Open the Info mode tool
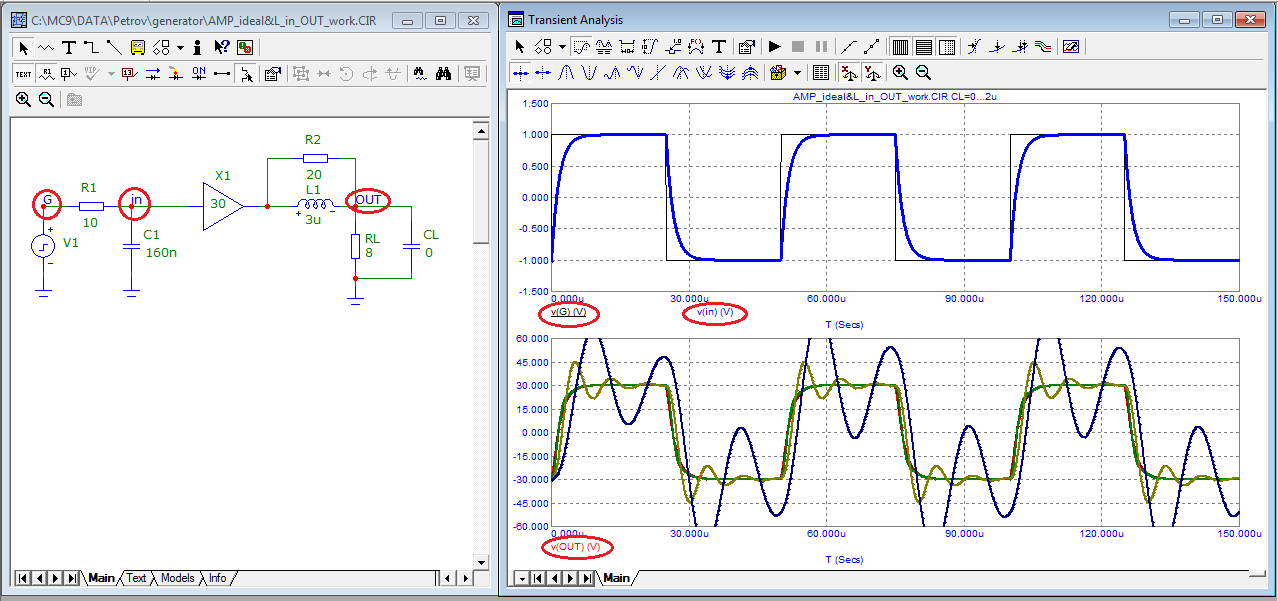Viewport: 1278px width, 601px height. [197, 47]
